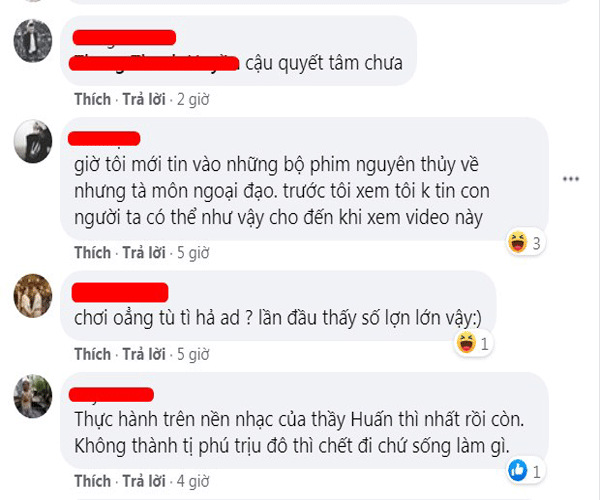Click Thích under the nguyên thủy film comment
Viewport: 600px width, 500px height.
[93, 253]
